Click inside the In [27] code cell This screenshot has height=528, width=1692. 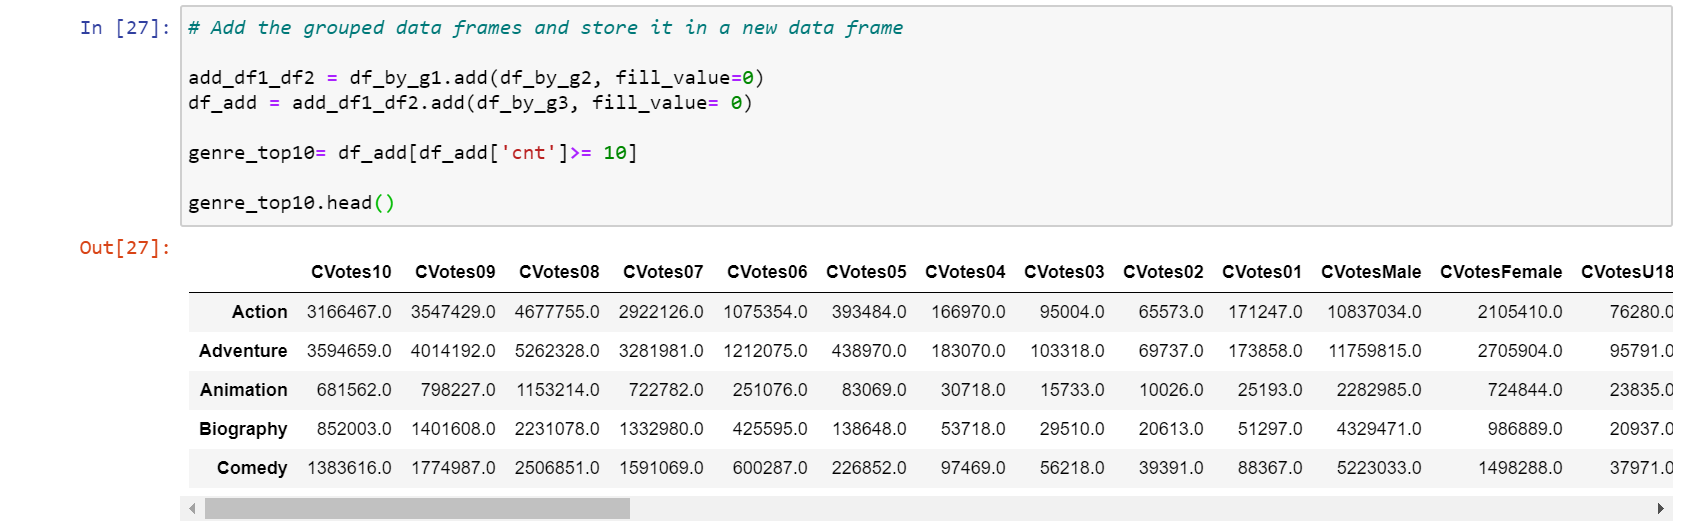pyautogui.click(x=926, y=116)
